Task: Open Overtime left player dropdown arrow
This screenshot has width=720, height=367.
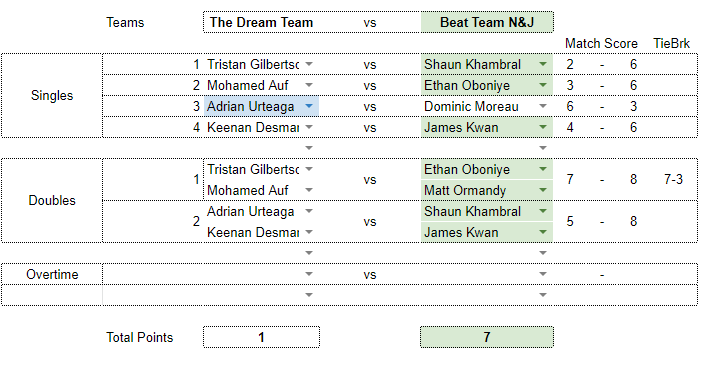Action: click(x=309, y=275)
